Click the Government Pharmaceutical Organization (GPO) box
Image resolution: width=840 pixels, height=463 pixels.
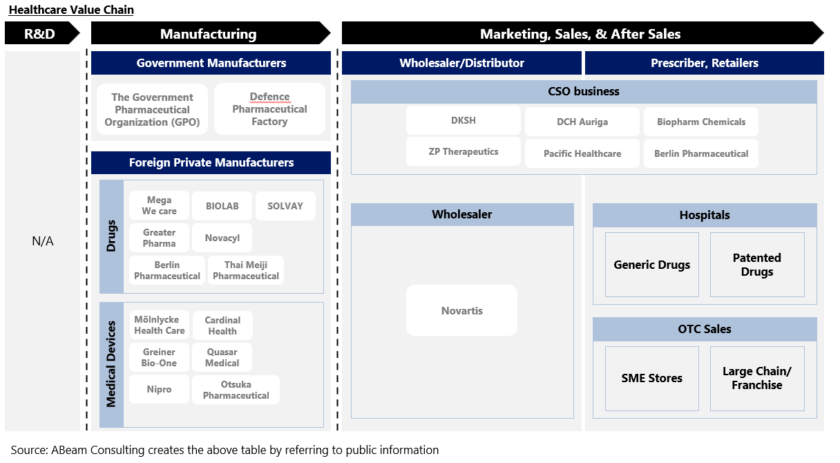tap(152, 110)
